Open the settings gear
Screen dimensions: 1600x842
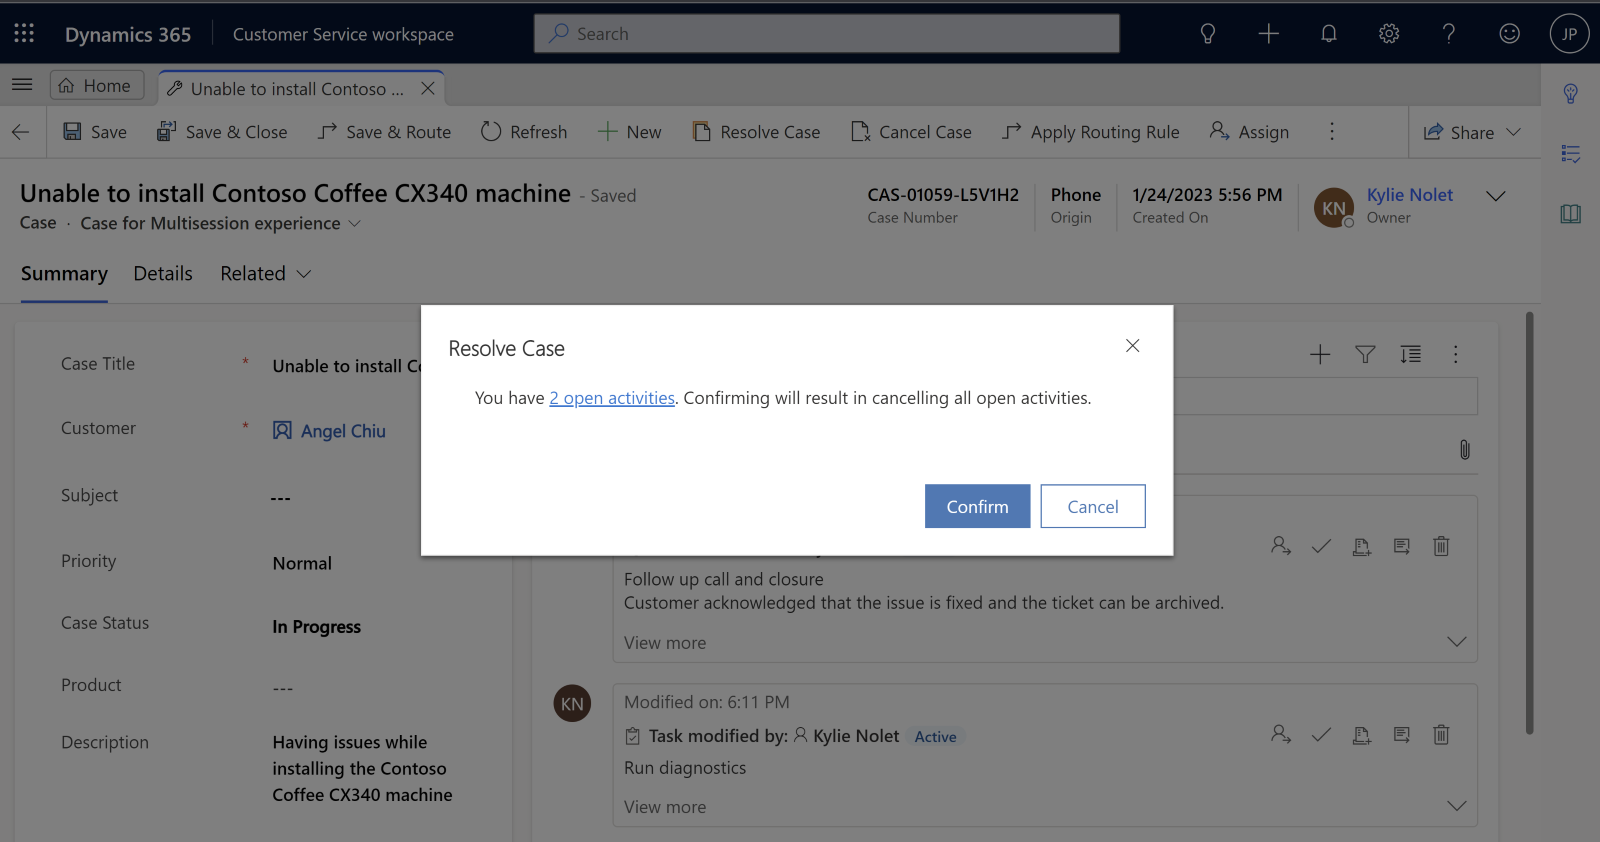pyautogui.click(x=1389, y=34)
